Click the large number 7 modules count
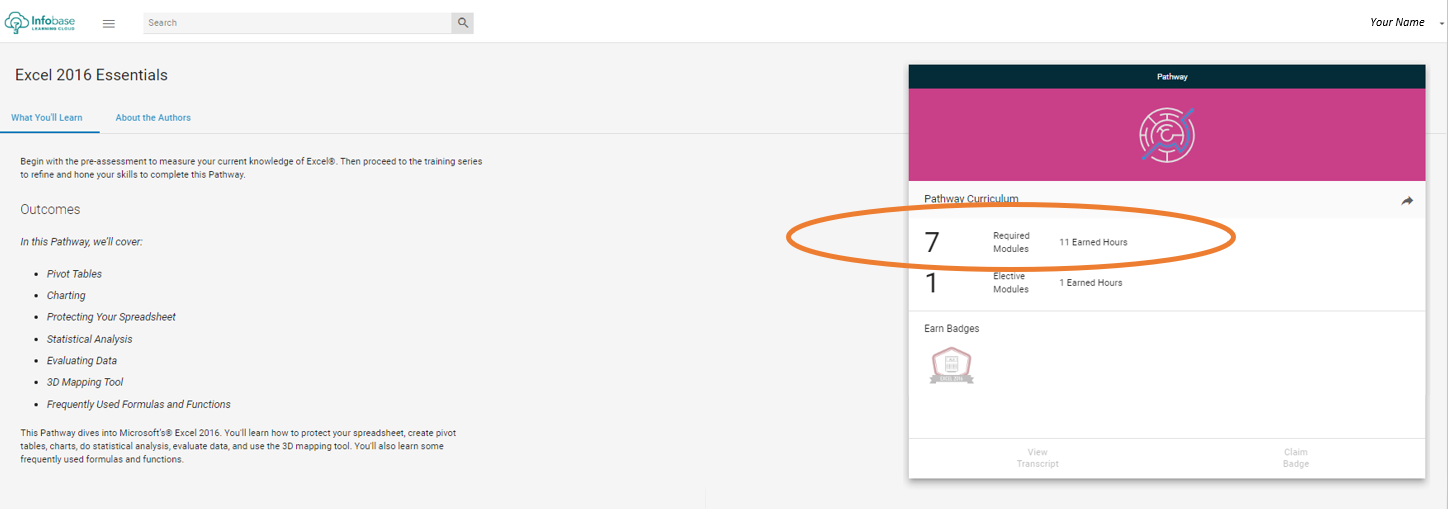Screen dimensions: 1448x509 click(932, 242)
